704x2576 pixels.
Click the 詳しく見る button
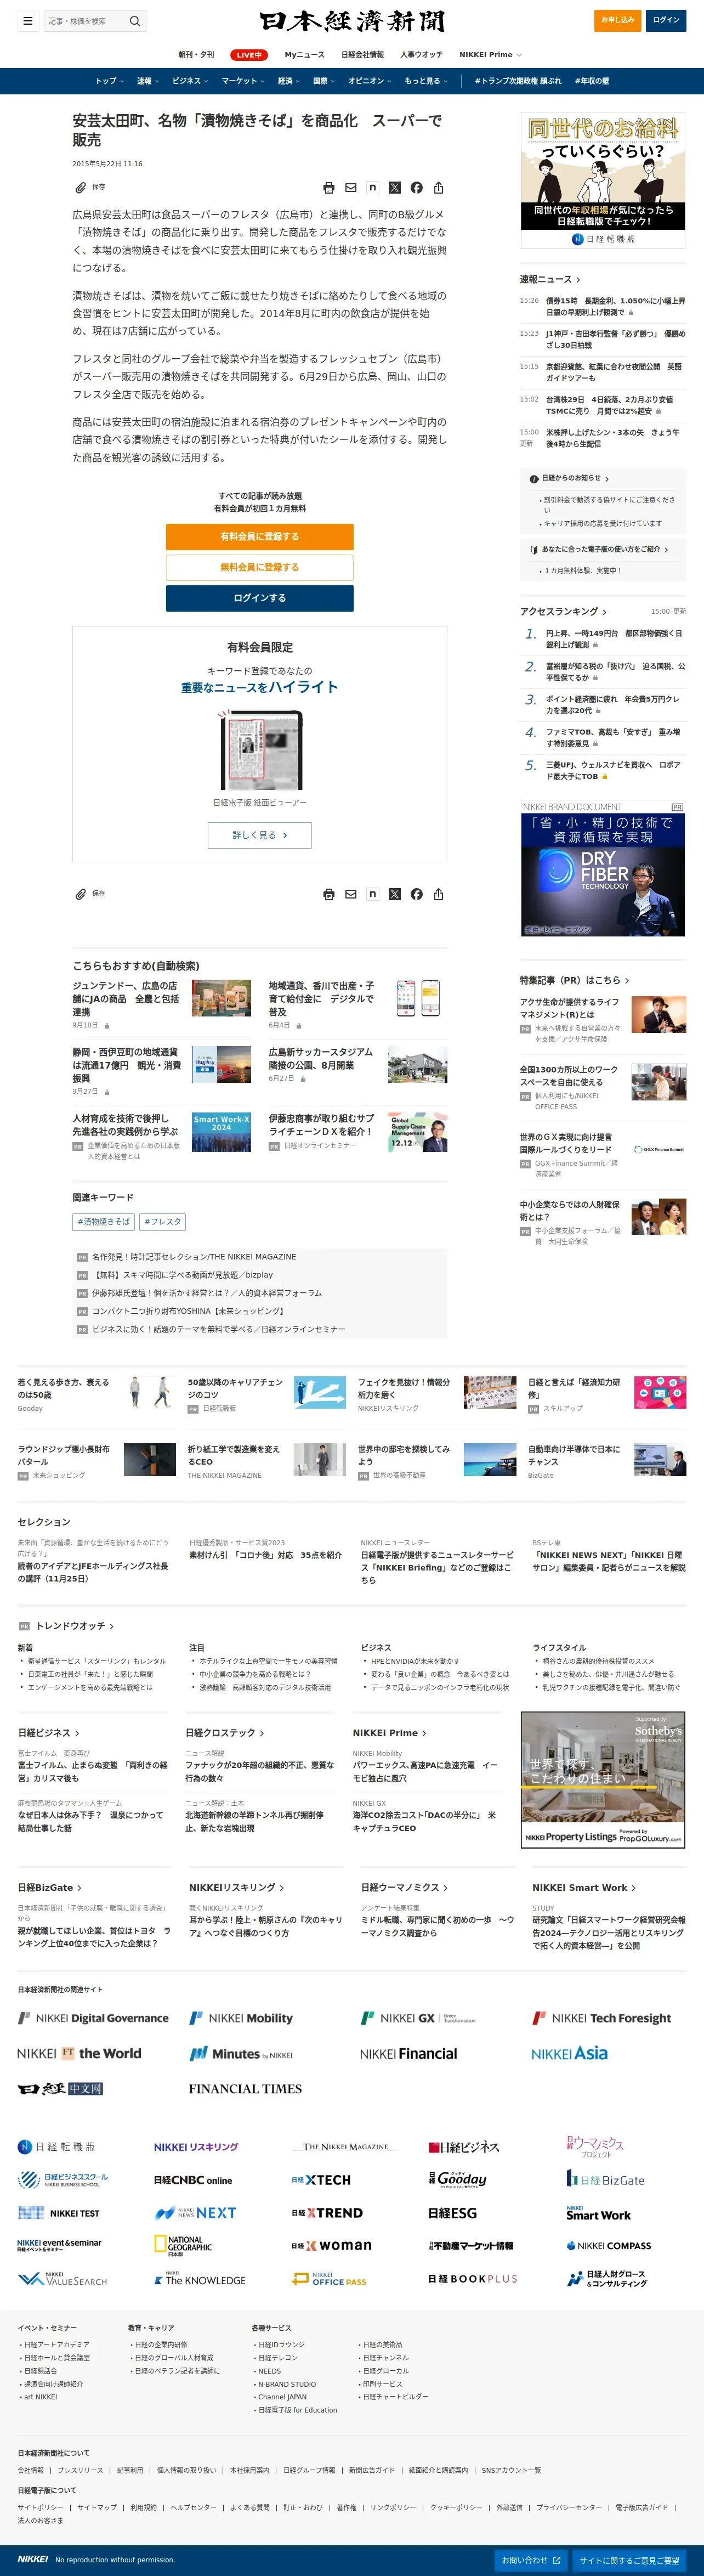click(260, 835)
